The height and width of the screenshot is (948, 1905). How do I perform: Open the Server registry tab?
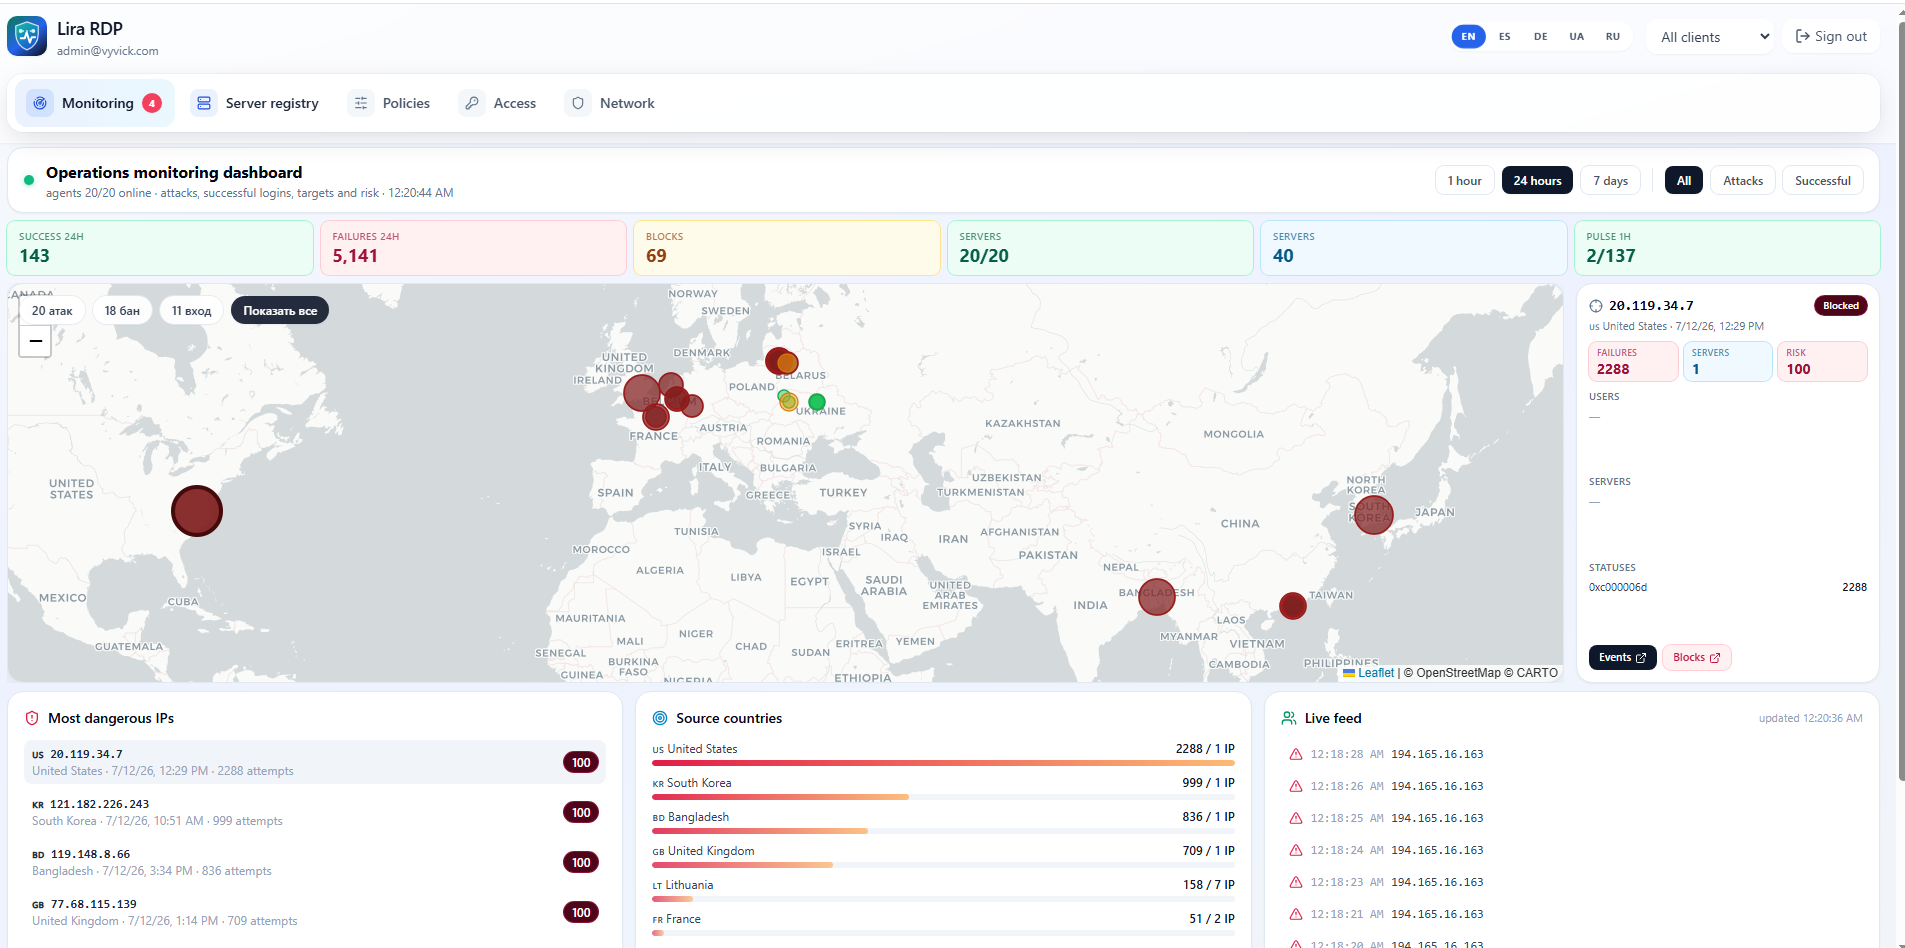[256, 103]
